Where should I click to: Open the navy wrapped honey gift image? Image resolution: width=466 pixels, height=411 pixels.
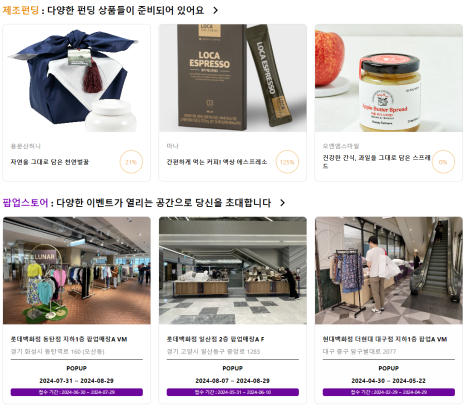(77, 78)
